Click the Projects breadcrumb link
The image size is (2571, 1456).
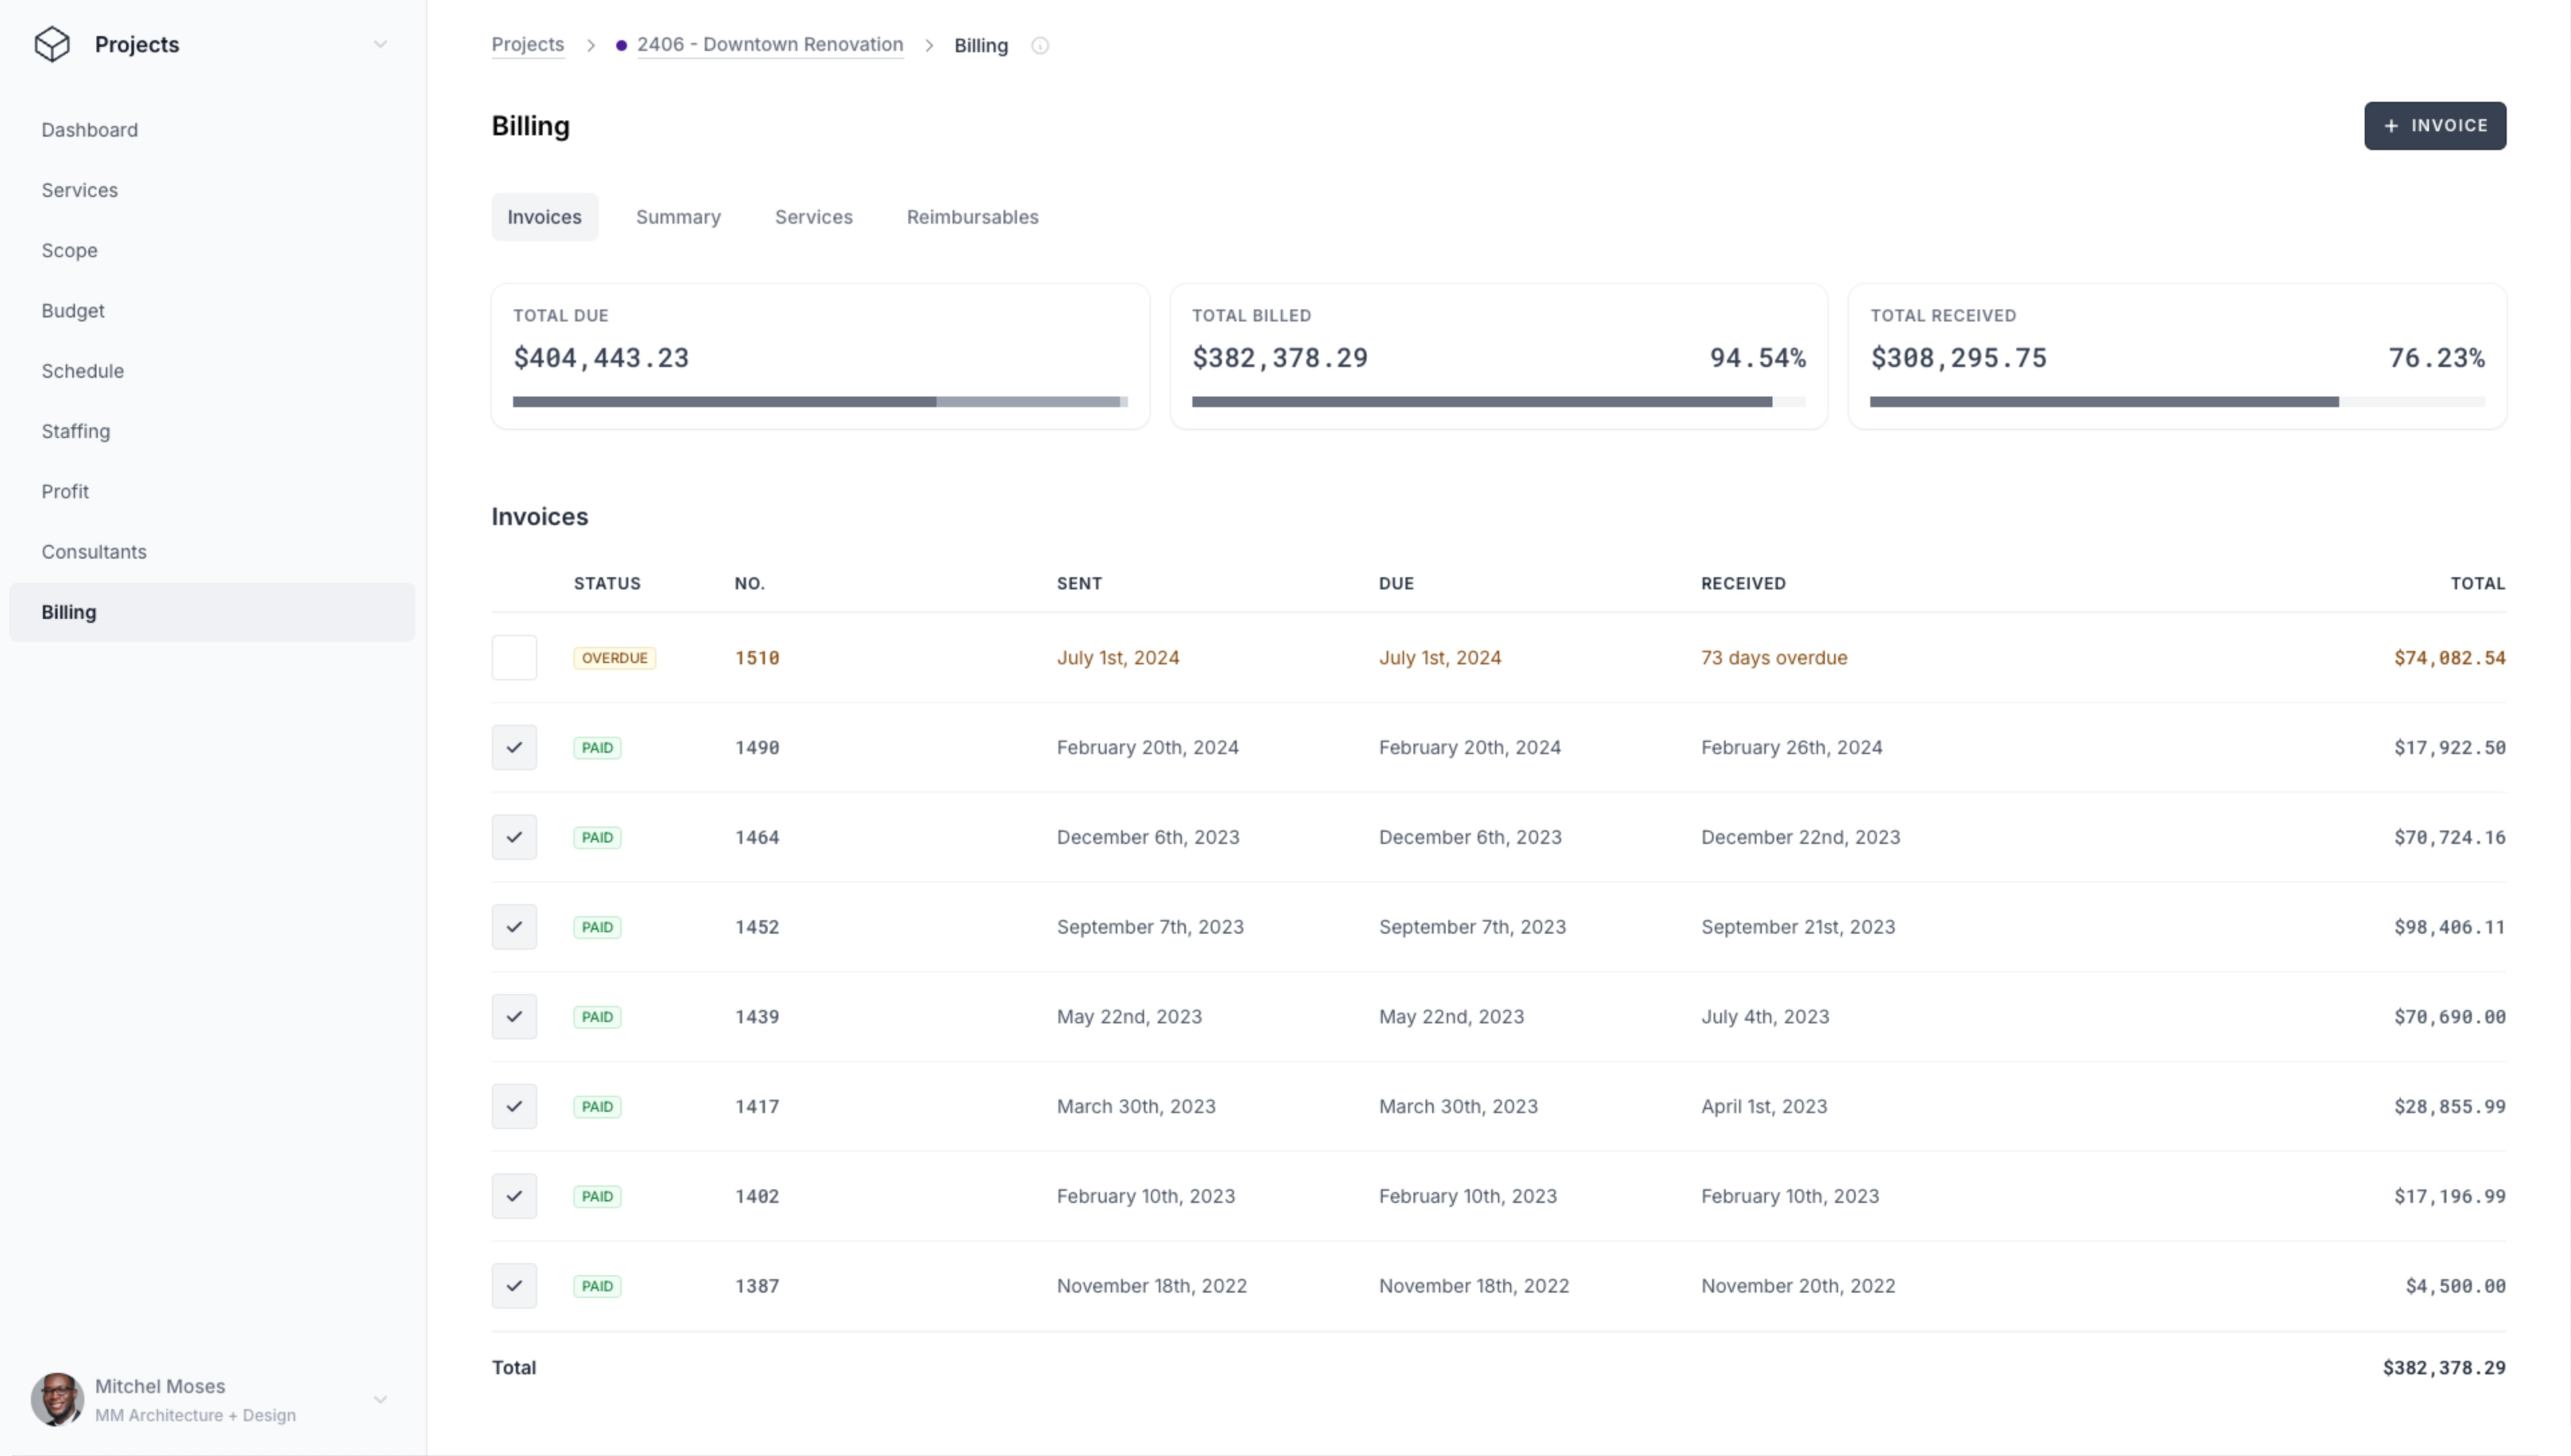tap(528, 45)
